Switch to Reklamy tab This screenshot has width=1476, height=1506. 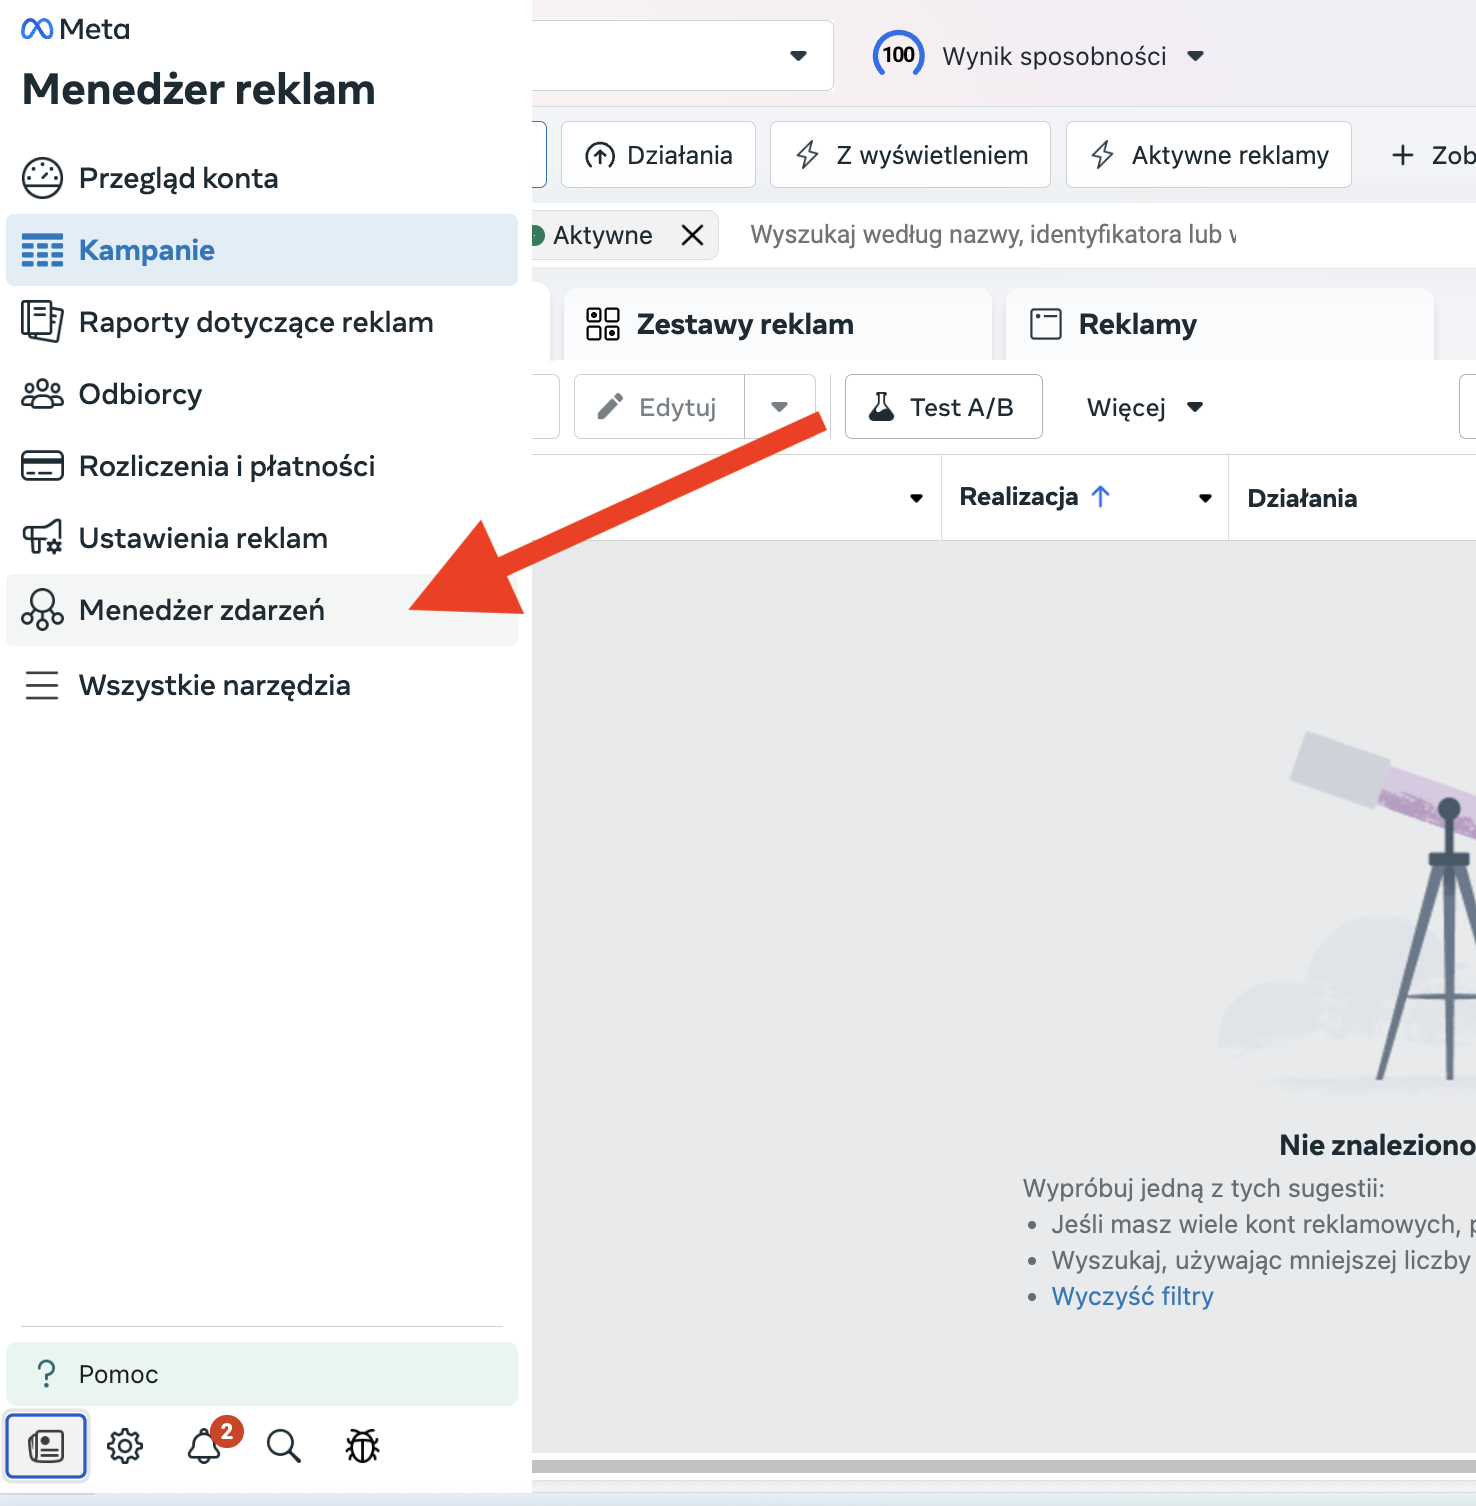(x=1220, y=324)
